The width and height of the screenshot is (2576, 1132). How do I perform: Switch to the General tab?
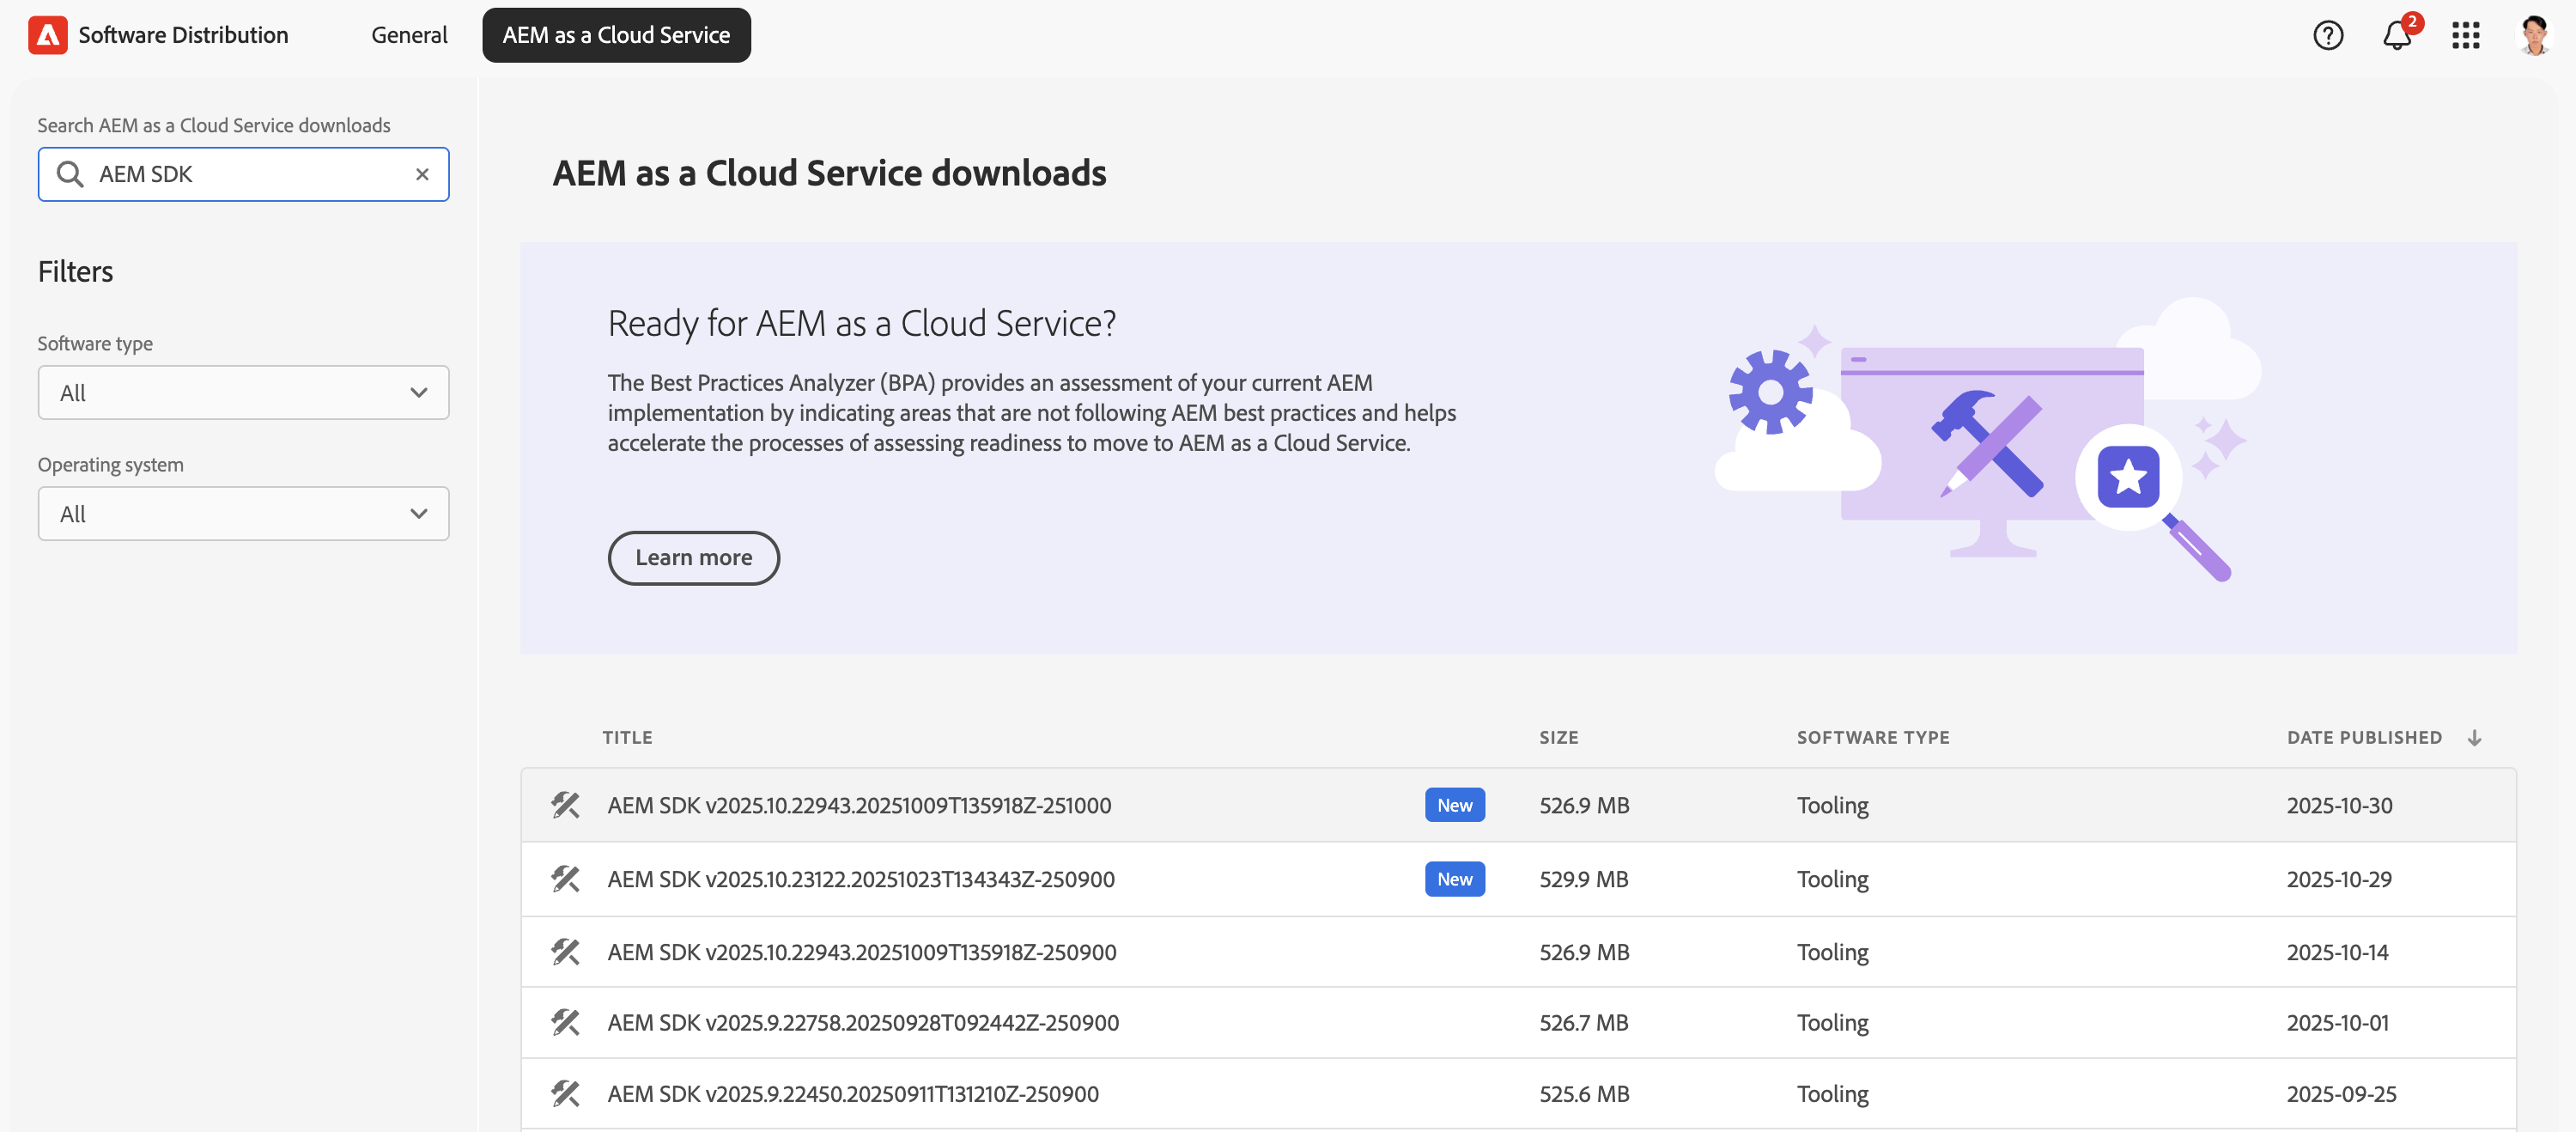(x=409, y=35)
